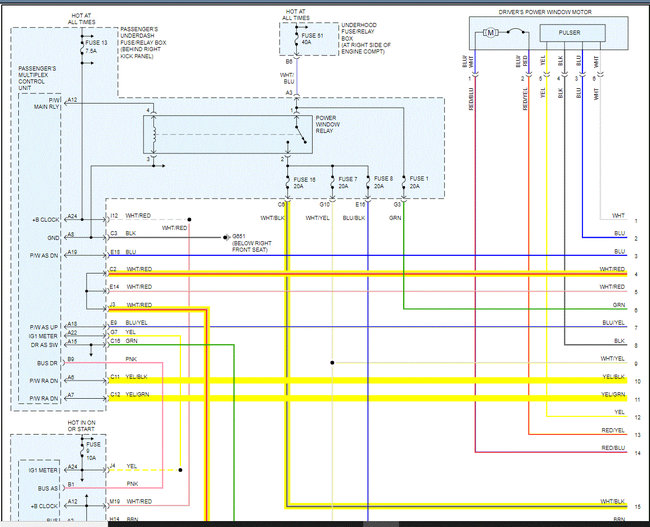The width and height of the screenshot is (650, 527).
Task: Click the BUS AS pin label
Action: click(48, 488)
